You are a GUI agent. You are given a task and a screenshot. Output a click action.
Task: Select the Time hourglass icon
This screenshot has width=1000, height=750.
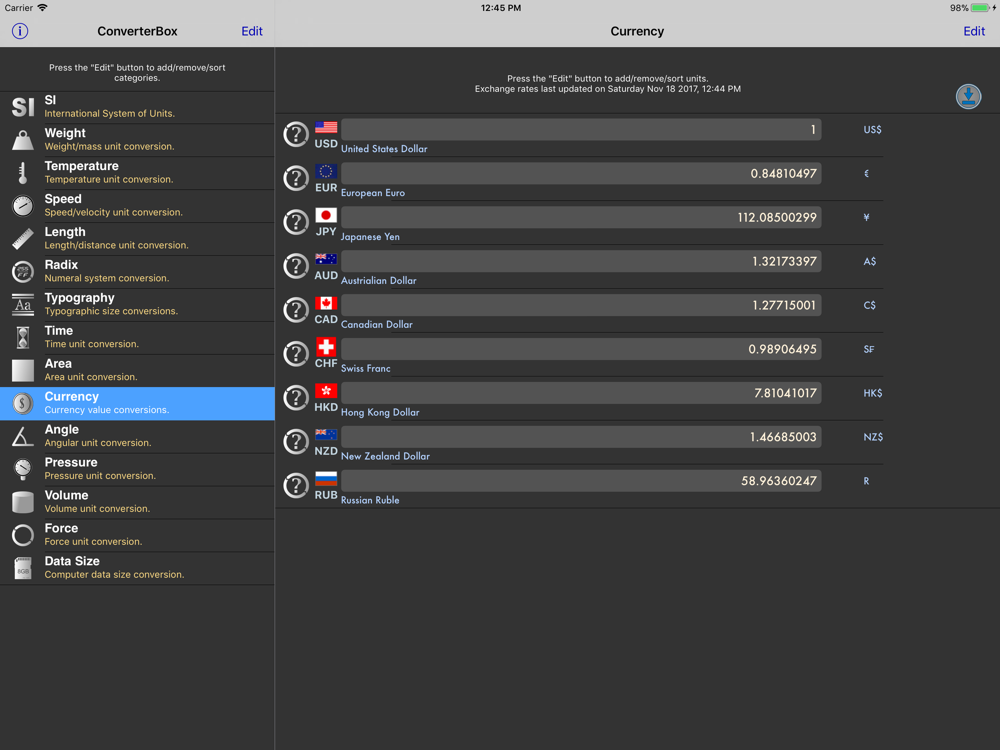(23, 337)
